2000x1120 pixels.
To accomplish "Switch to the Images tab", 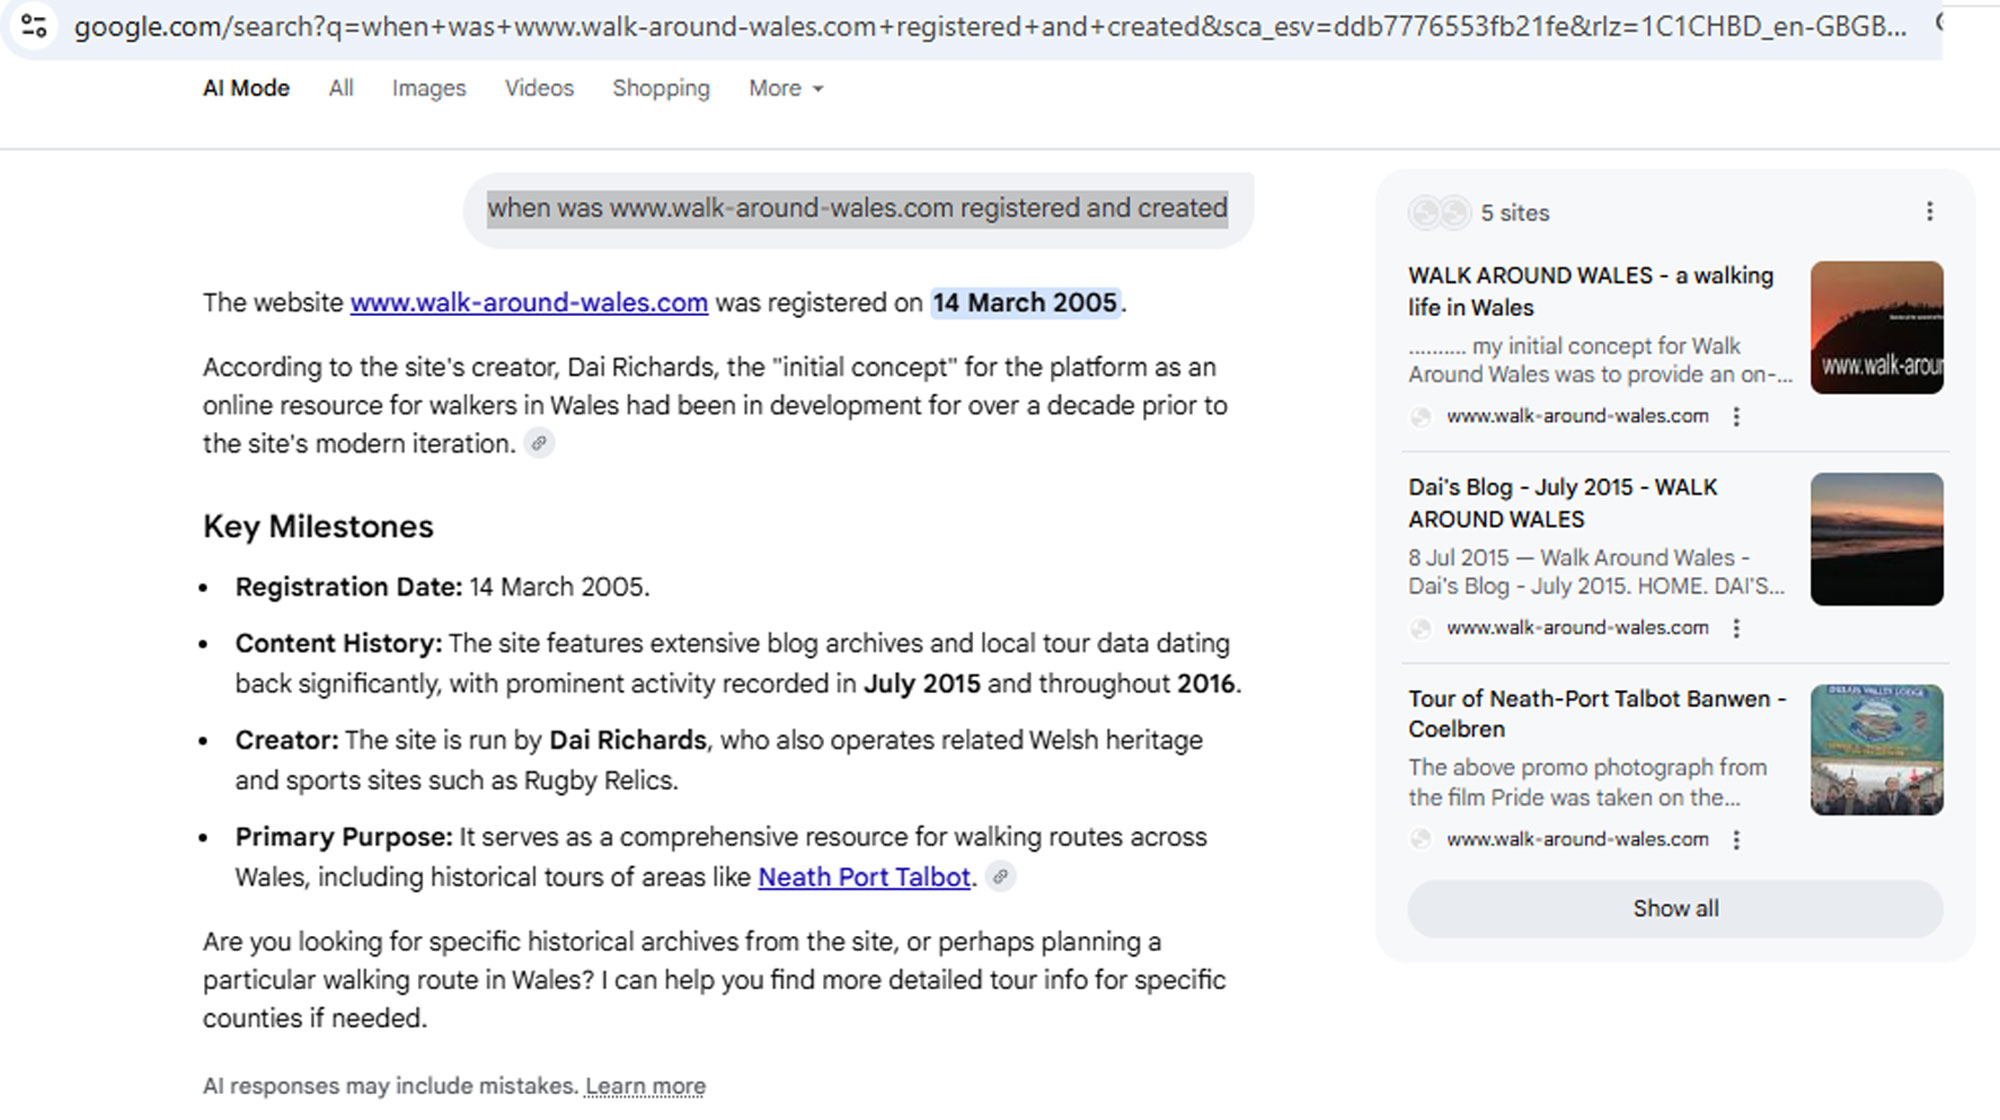I will pyautogui.click(x=428, y=89).
